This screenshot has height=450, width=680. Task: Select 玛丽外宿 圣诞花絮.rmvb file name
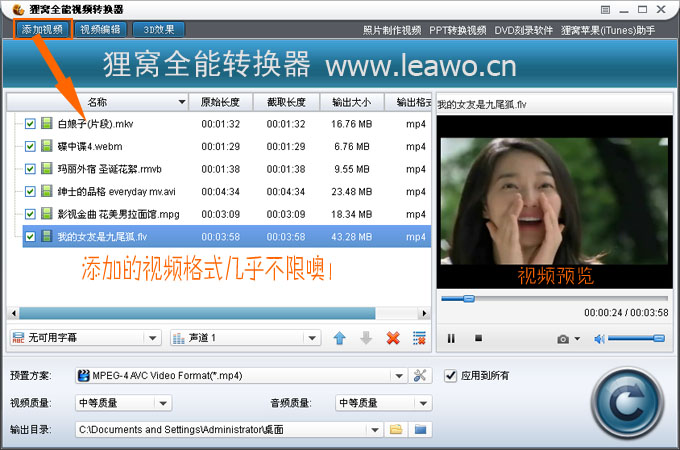(109, 169)
